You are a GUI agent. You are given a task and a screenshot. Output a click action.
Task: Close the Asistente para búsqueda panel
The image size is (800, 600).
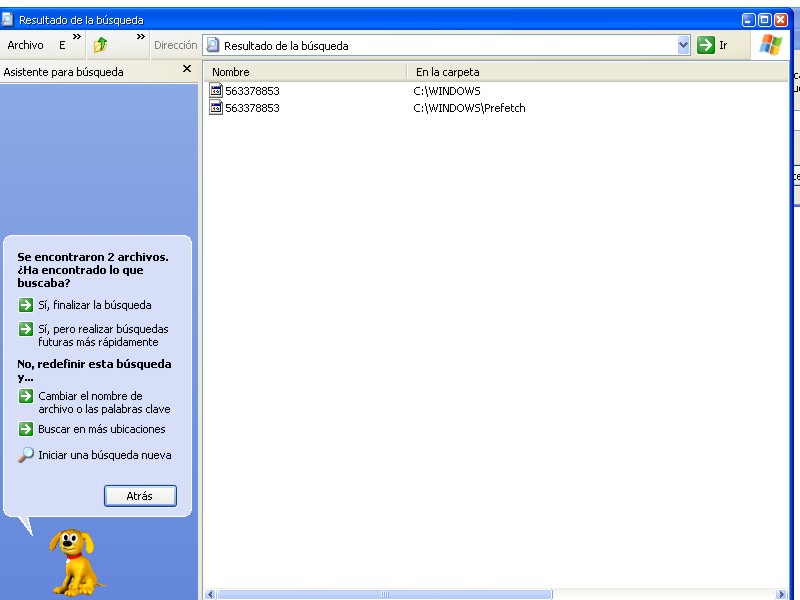(x=187, y=68)
